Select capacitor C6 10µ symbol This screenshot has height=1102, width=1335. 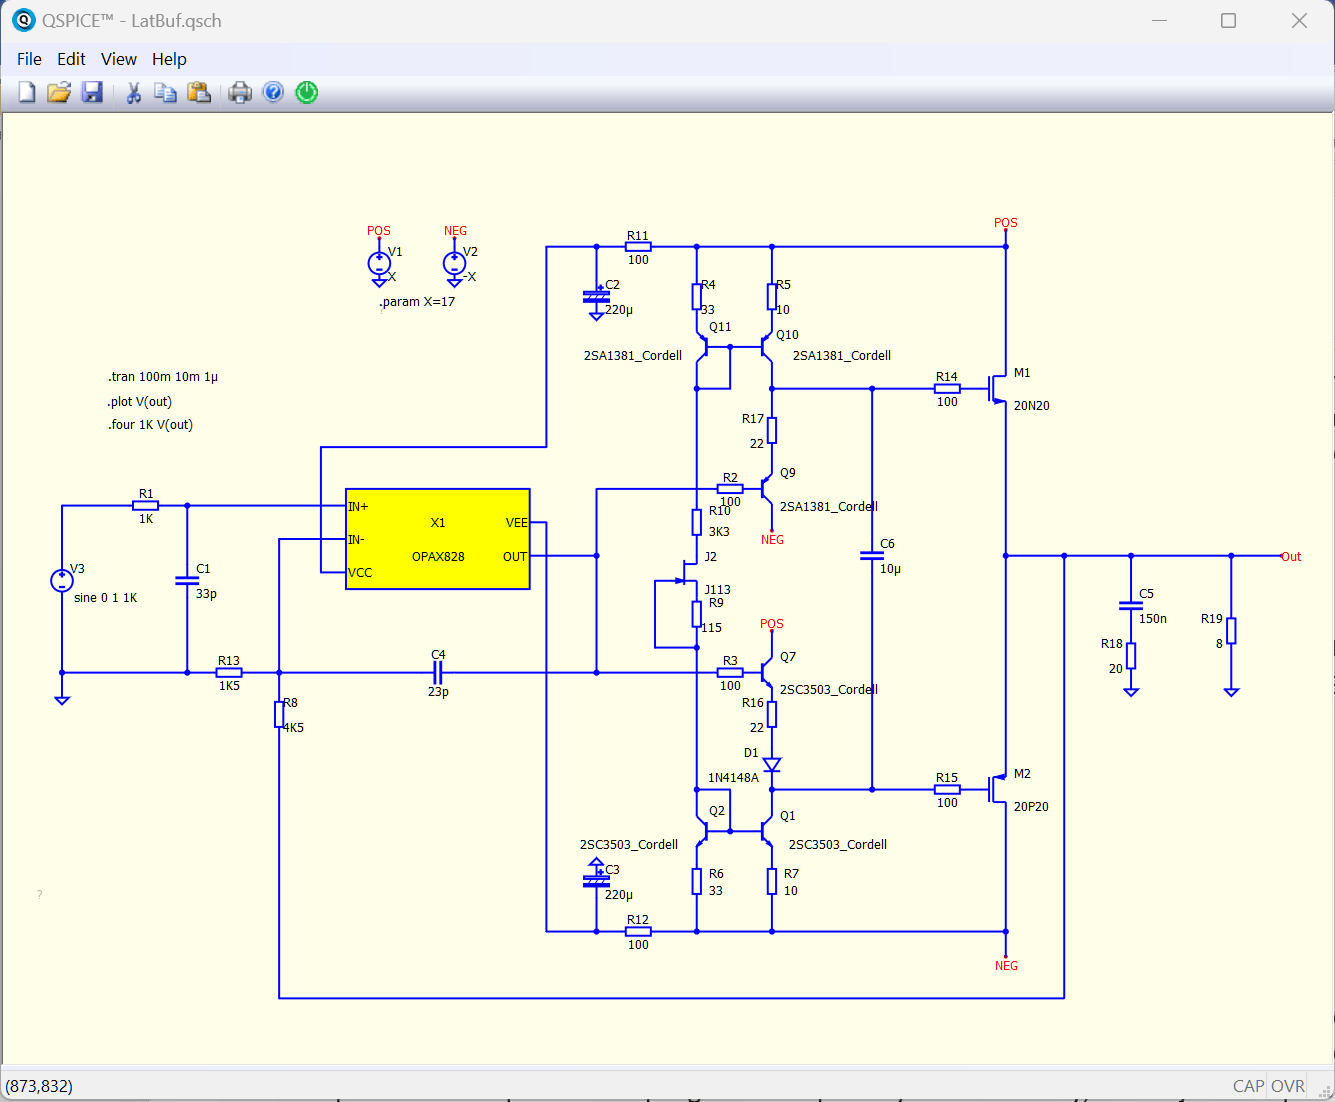[872, 556]
